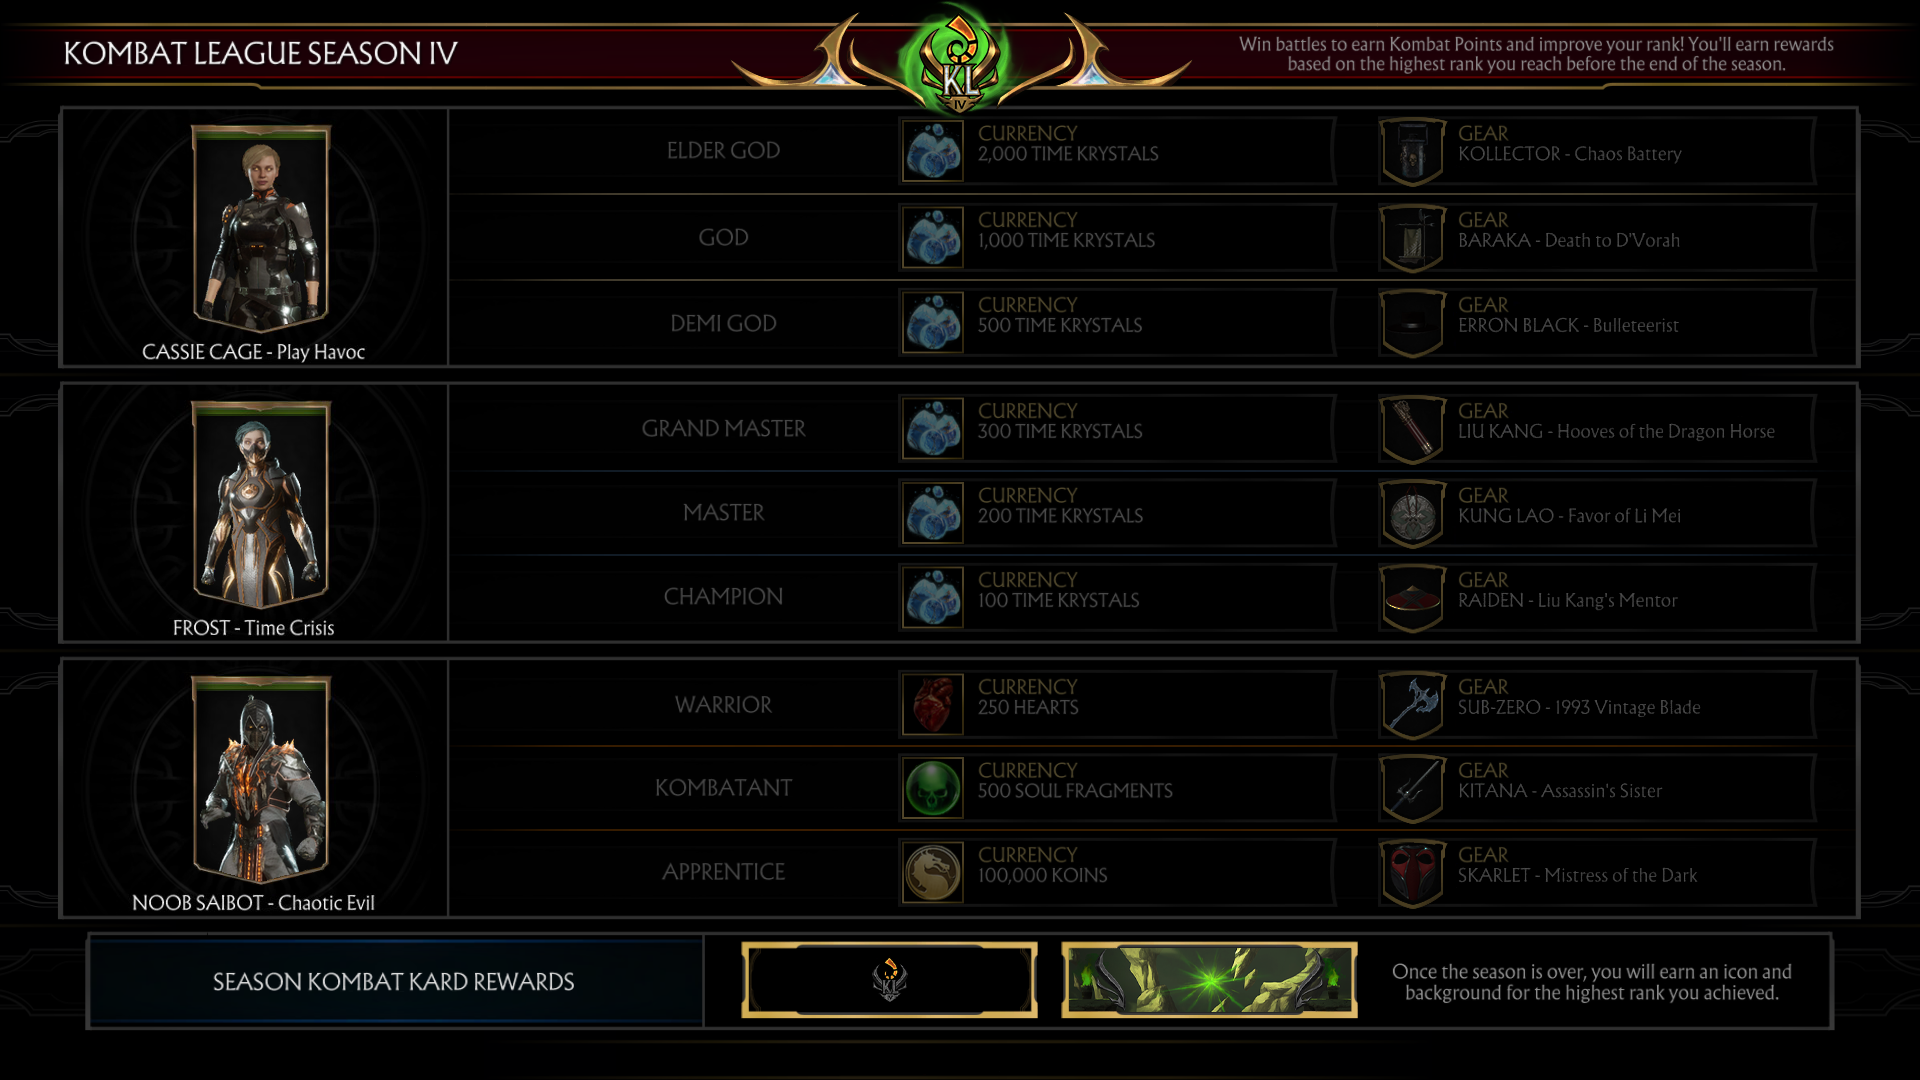Screen dimensions: 1920x1080
Task: Open the Cassie Cage Play Havoc skin portrait
Action: (261, 228)
